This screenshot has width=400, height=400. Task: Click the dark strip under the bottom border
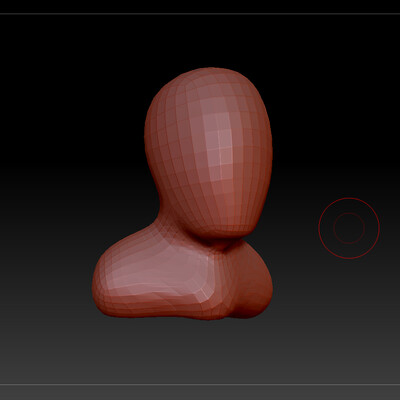tap(200, 393)
